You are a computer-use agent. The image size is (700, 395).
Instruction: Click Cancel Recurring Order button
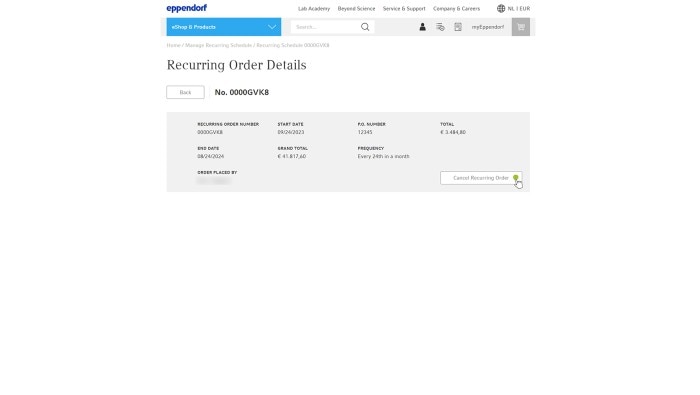(x=481, y=178)
